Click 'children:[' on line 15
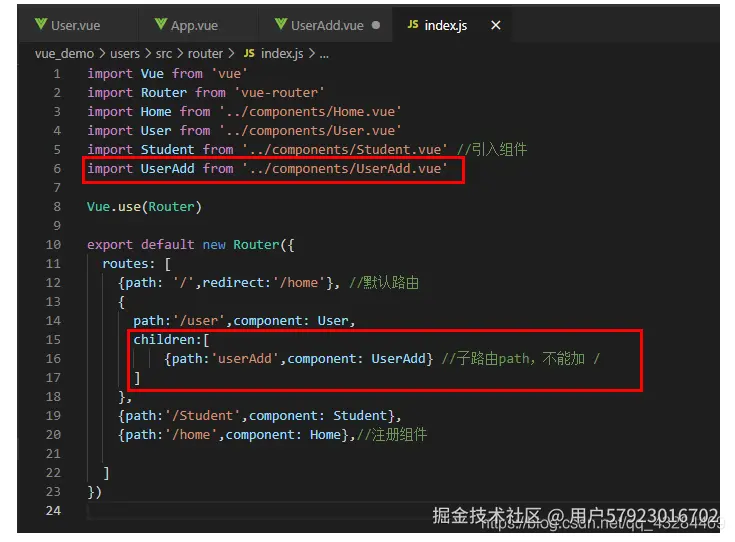 point(171,340)
